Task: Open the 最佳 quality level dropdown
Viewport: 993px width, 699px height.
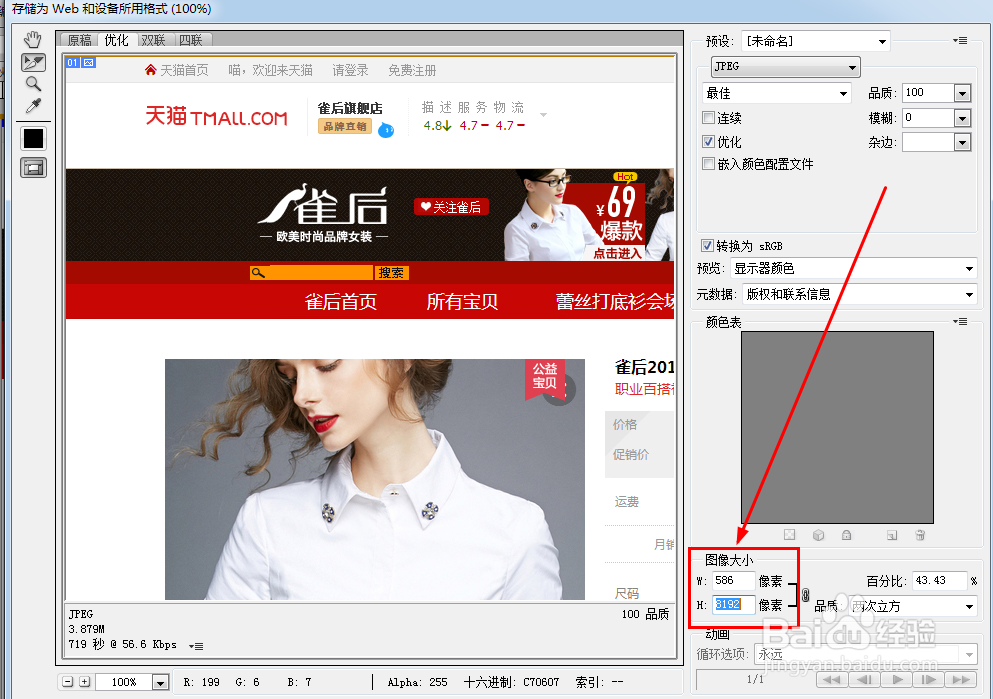Action: 776,93
